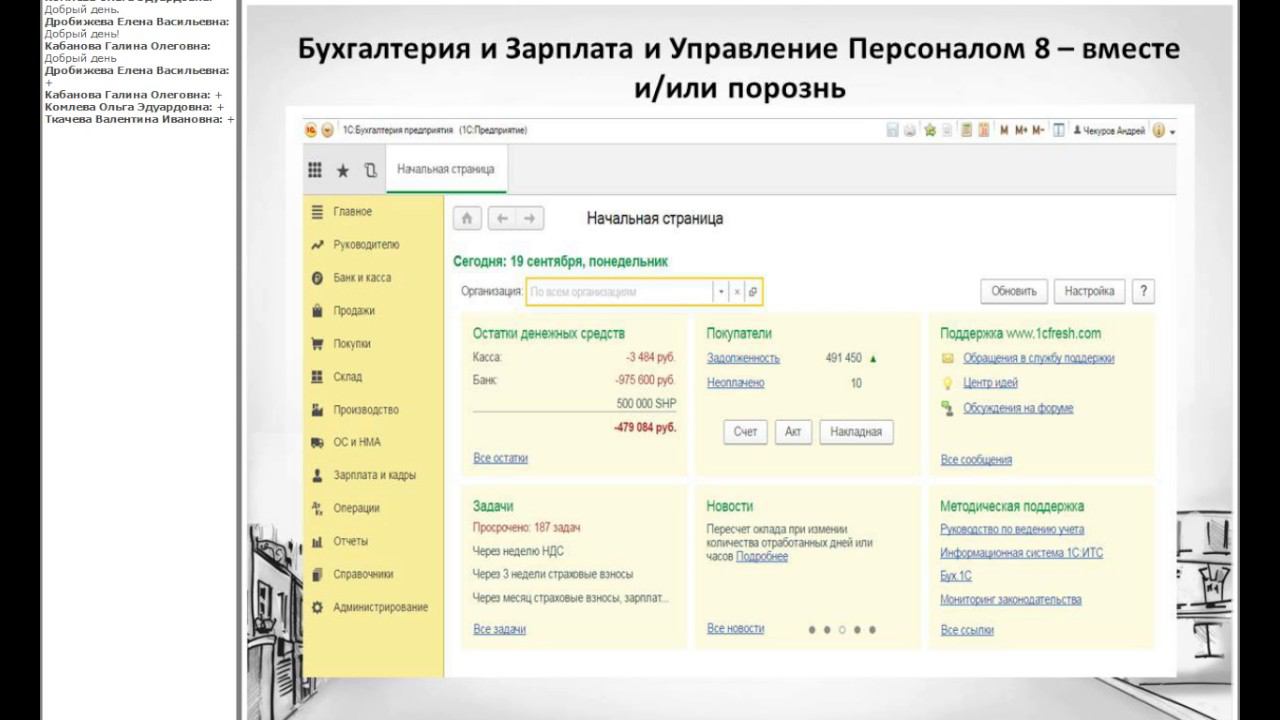Click the Save diskette icon in top toolbar

[x=892, y=130]
